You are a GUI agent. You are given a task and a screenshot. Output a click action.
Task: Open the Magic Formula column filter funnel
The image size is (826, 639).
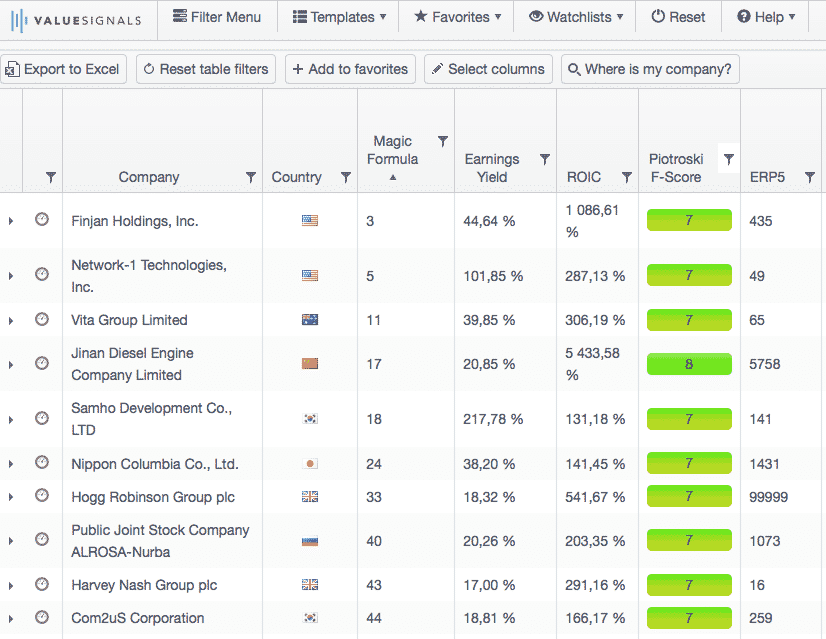(x=443, y=141)
